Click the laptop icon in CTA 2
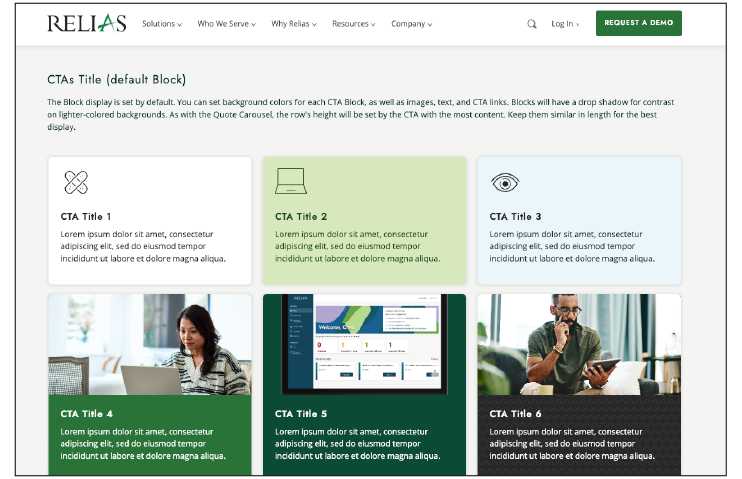 pyautogui.click(x=290, y=181)
